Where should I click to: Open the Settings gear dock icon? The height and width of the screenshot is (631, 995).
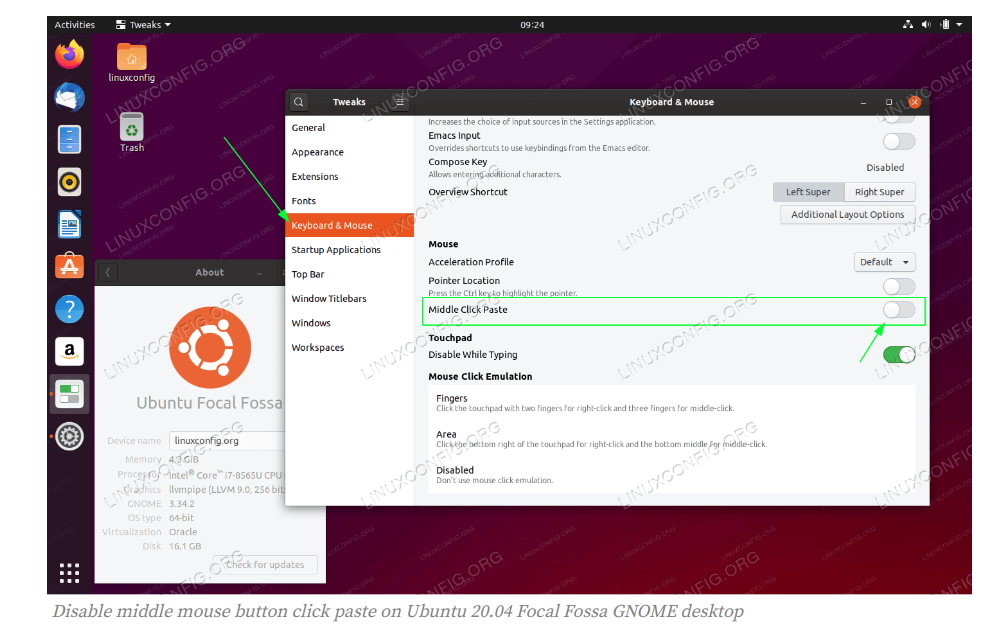tap(69, 437)
